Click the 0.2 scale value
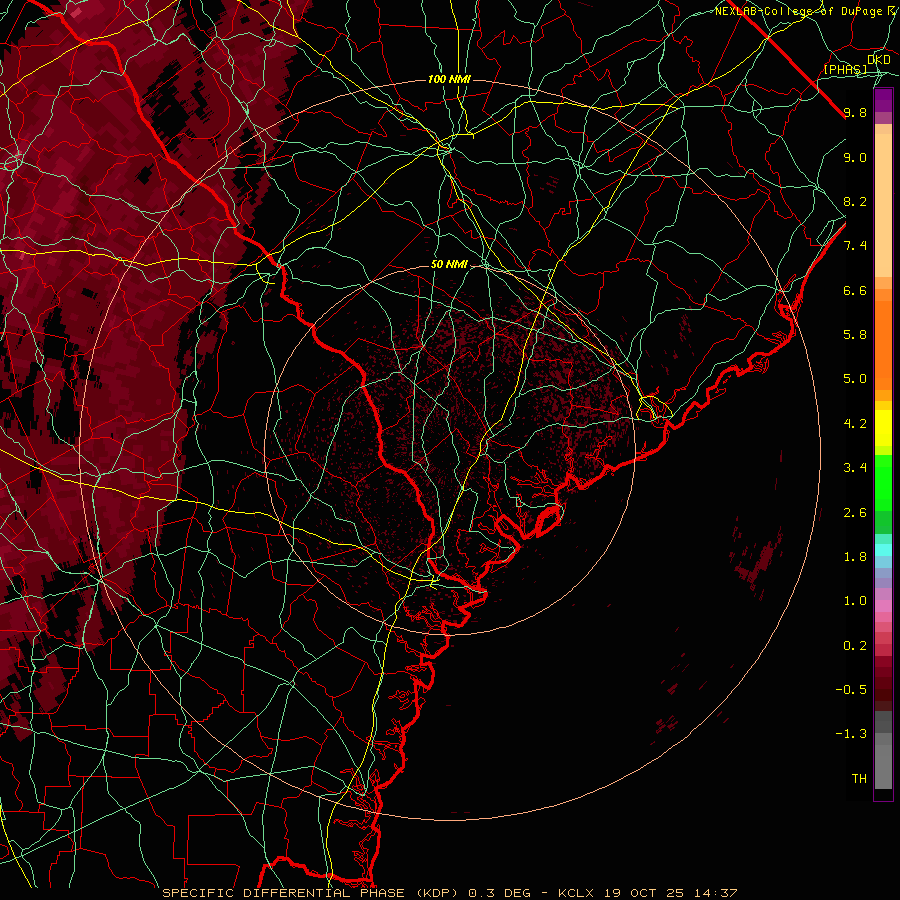 tap(855, 646)
